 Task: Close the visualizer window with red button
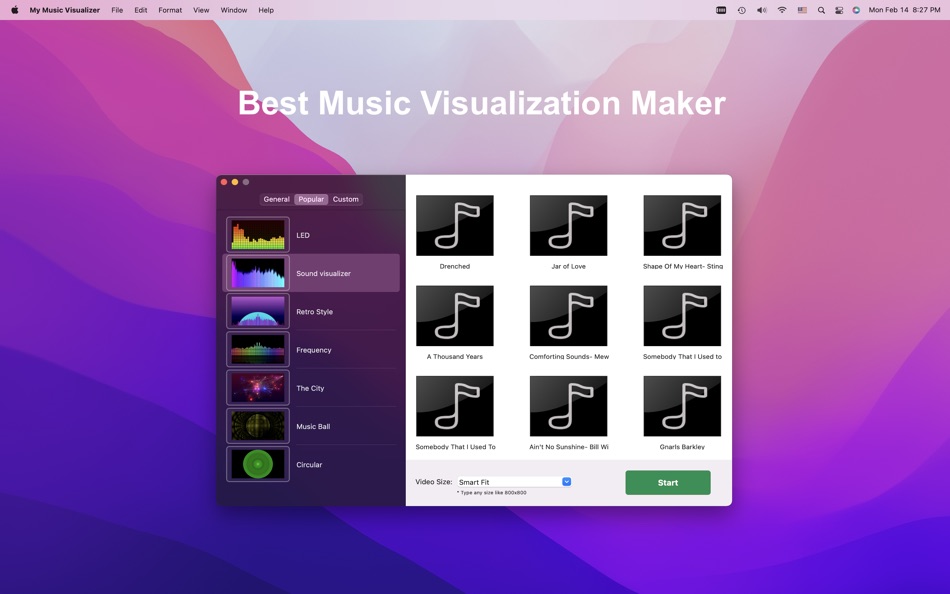coord(224,182)
